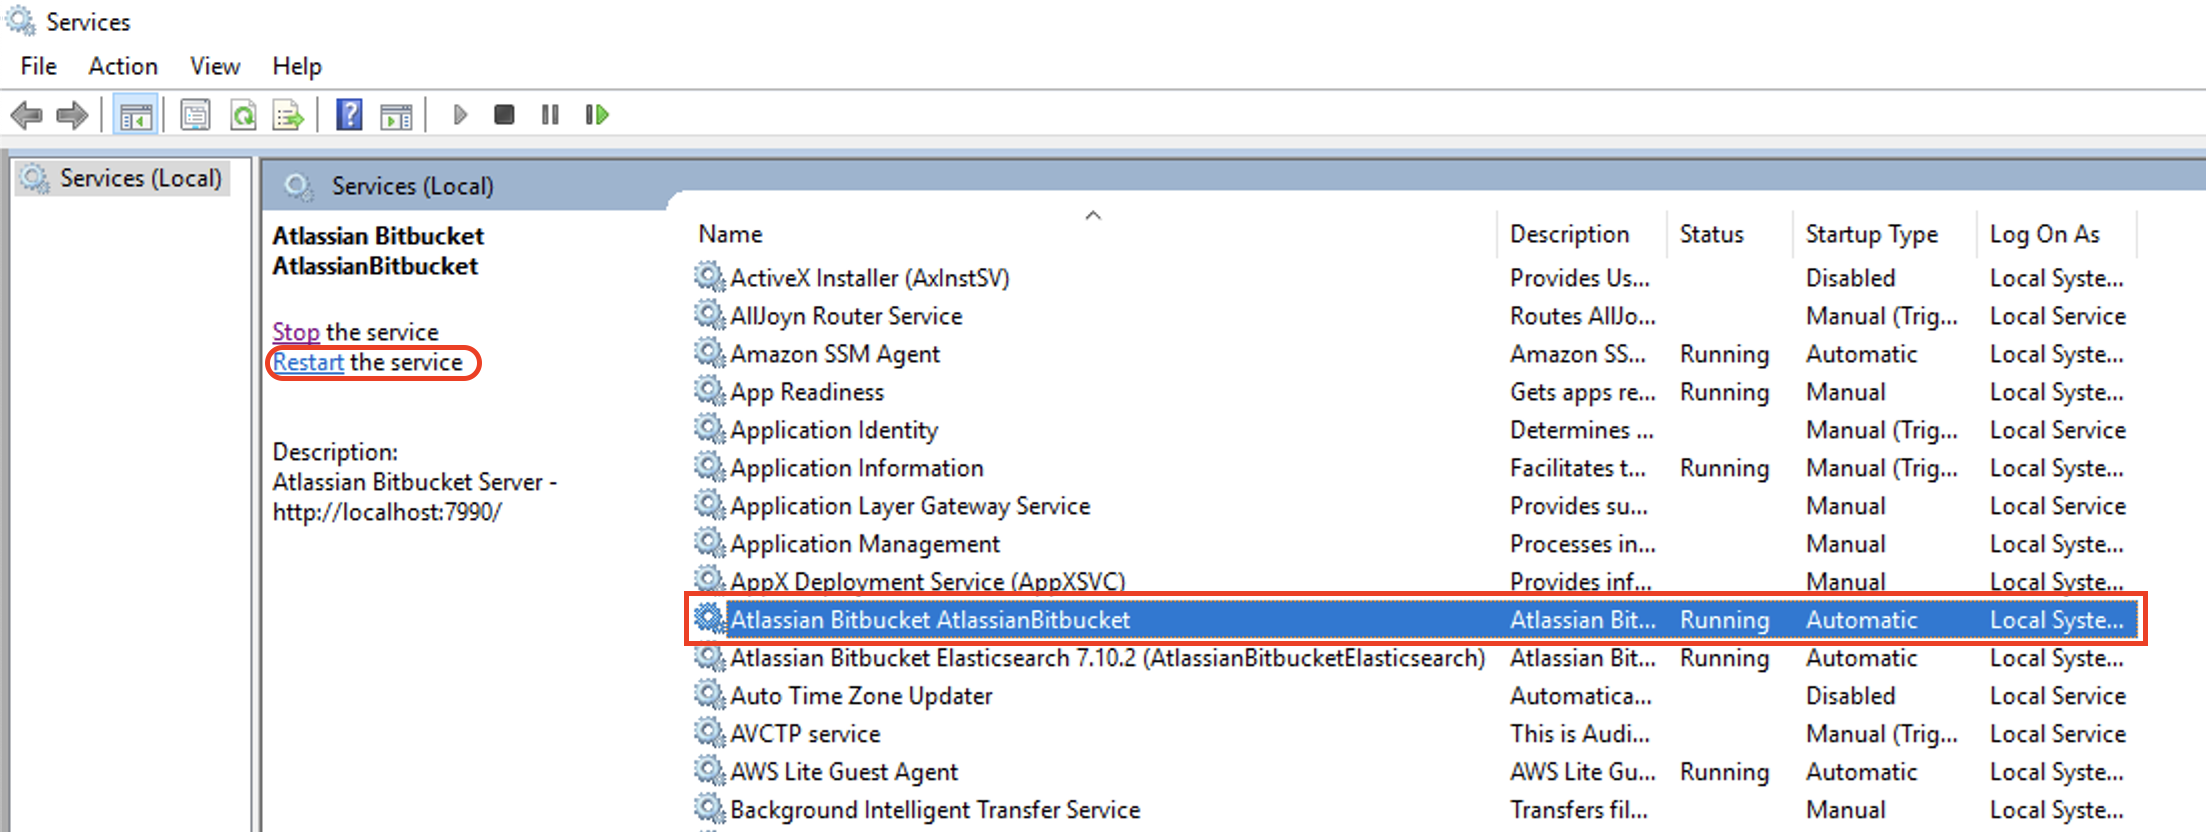Viewport: 2206px width, 832px height.
Task: Click gear icon of App Readiness row
Action: click(709, 390)
